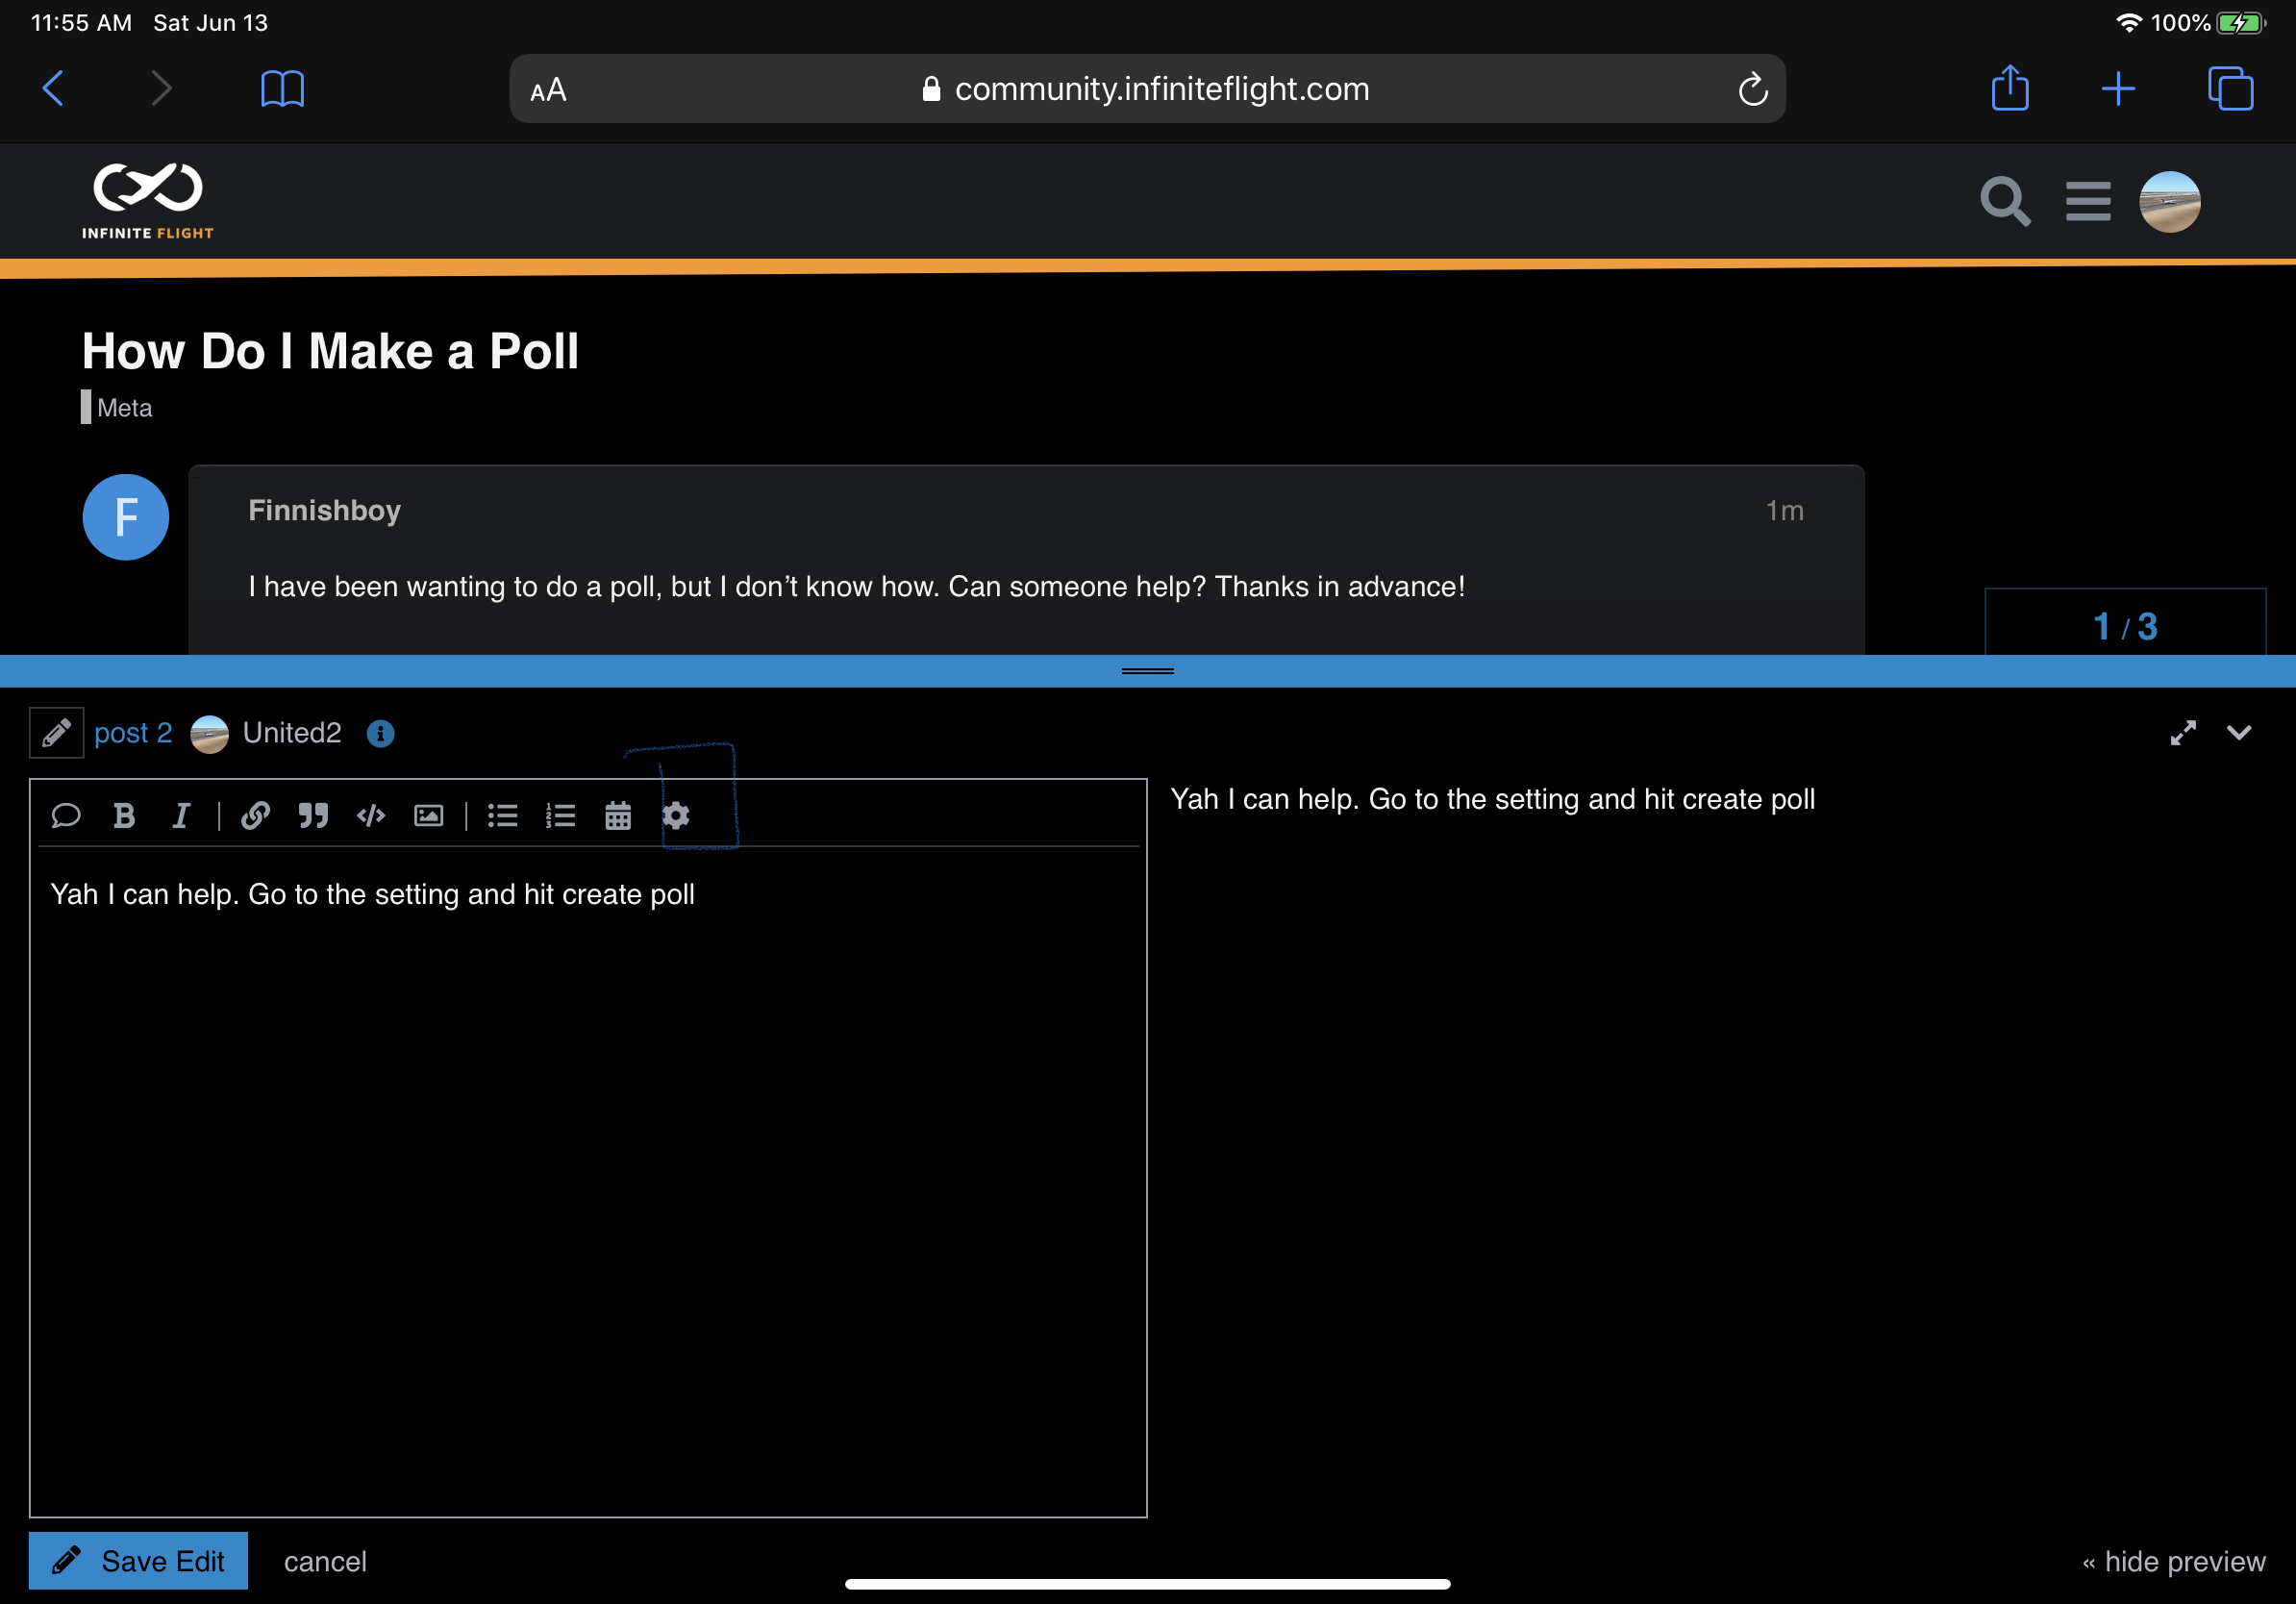Viewport: 2296px width, 1604px height.
Task: Collapse the composer with chevron
Action: (x=2239, y=733)
